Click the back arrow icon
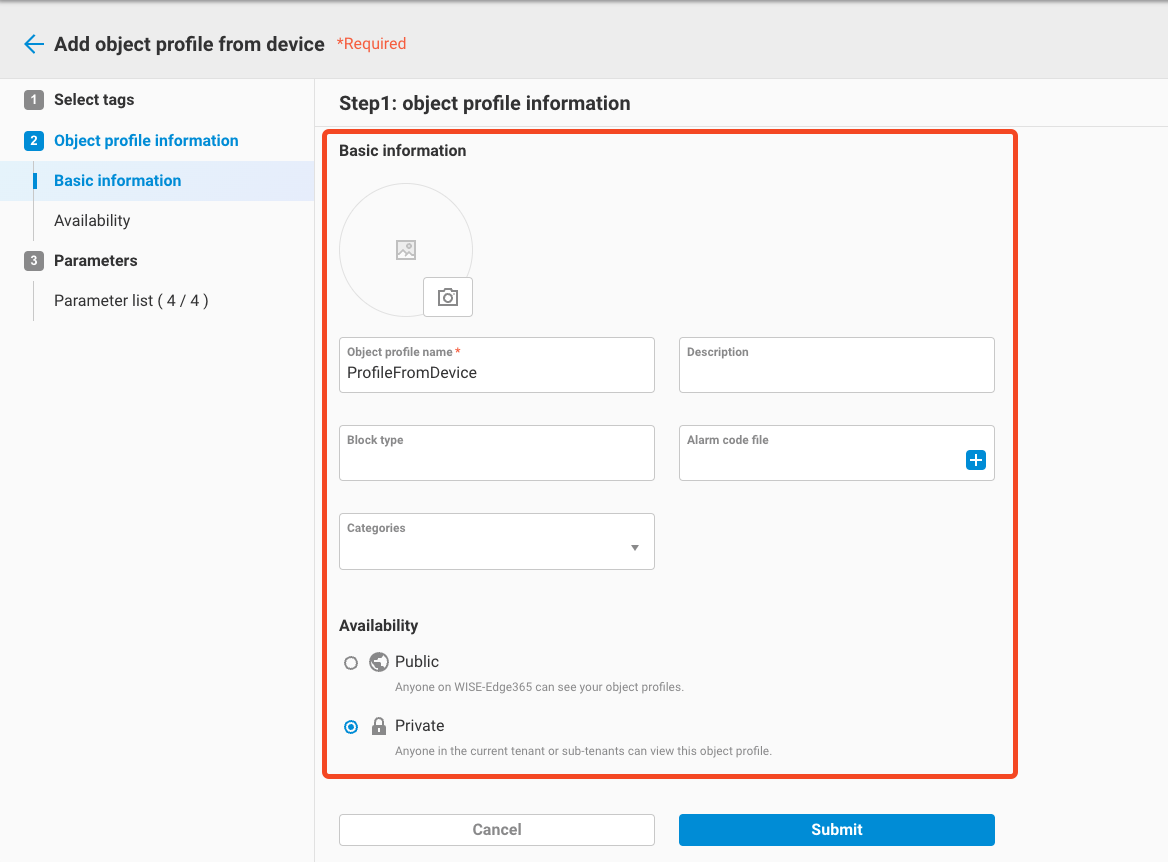 tap(34, 44)
